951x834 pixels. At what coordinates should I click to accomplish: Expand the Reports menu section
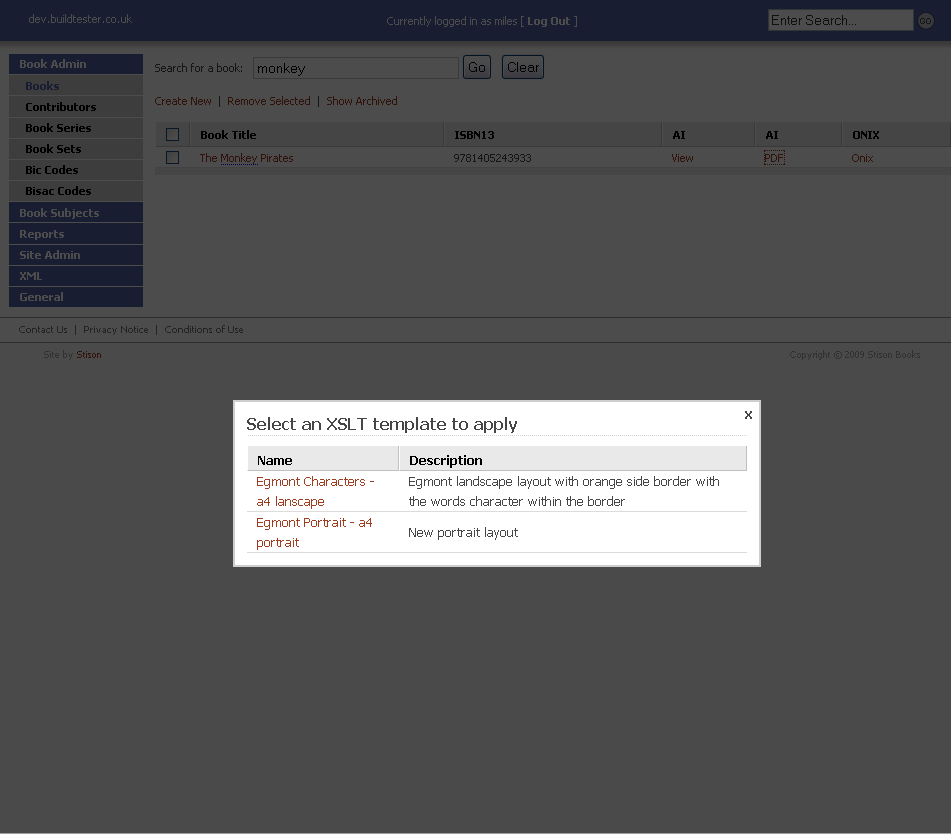pyautogui.click(x=76, y=234)
